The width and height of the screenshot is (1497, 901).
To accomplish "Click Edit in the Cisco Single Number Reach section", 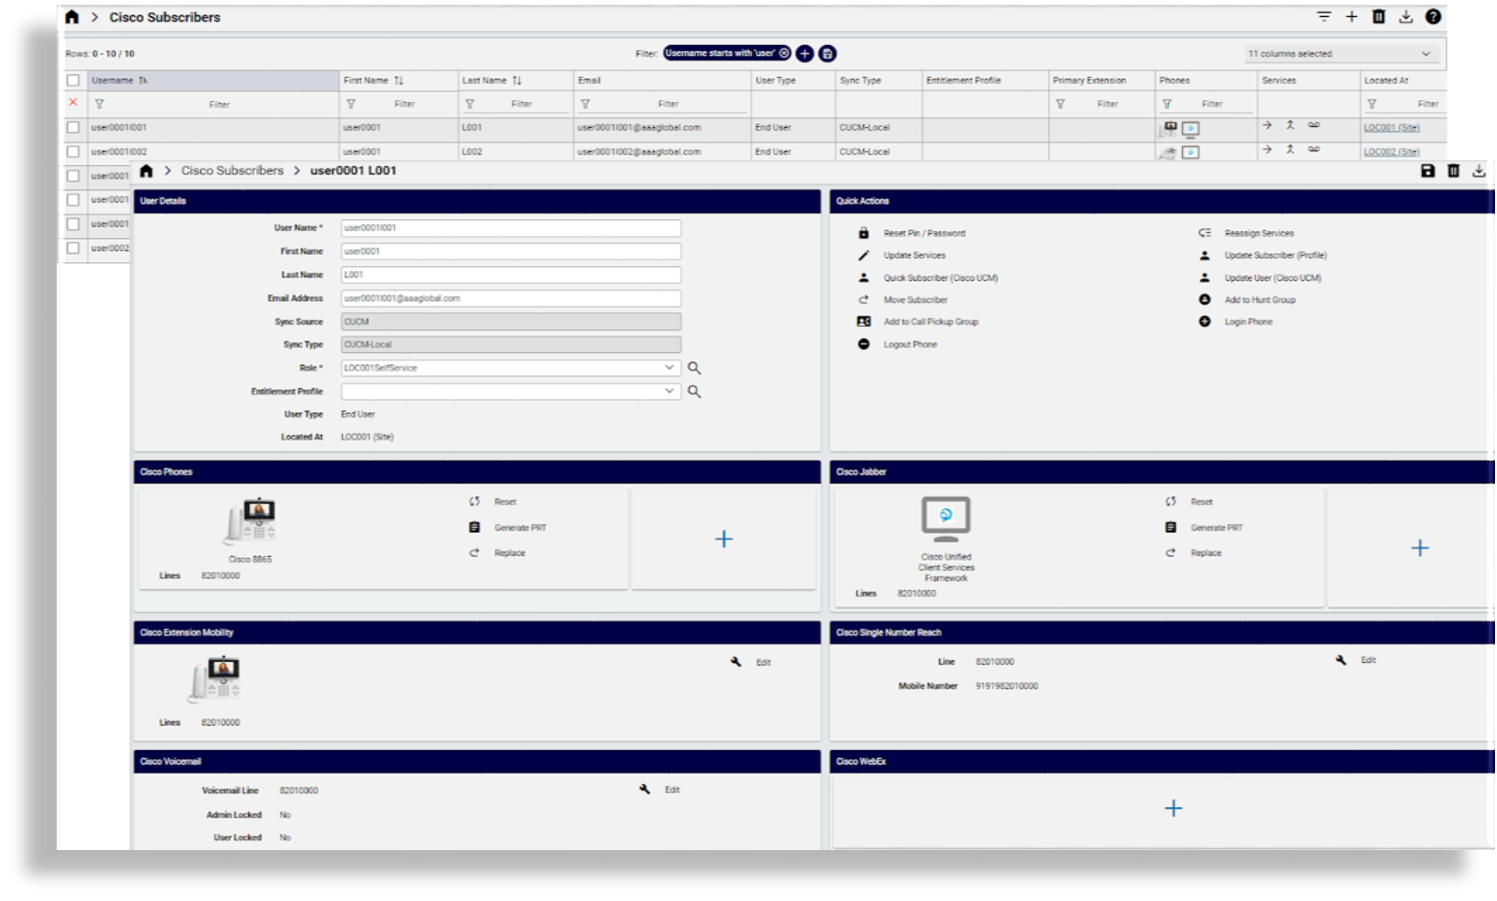I will point(1368,660).
